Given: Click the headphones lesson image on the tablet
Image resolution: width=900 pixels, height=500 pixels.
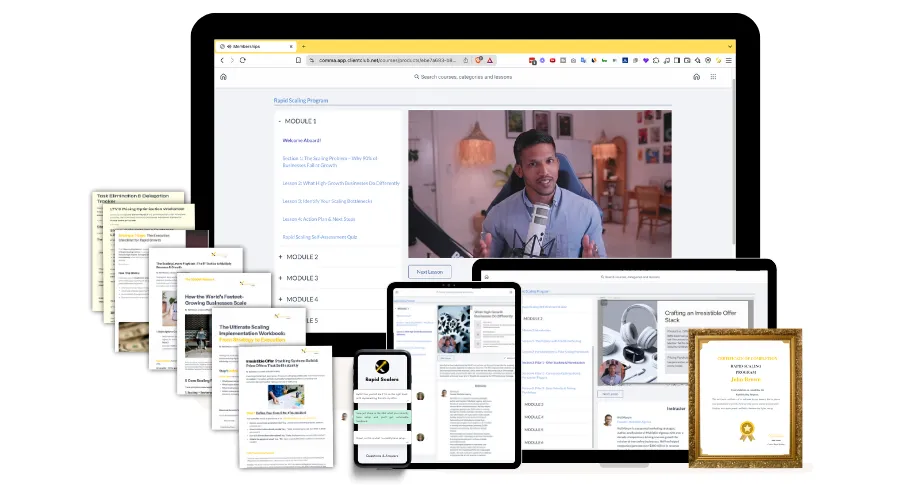Looking at the screenshot, I should pyautogui.click(x=628, y=342).
